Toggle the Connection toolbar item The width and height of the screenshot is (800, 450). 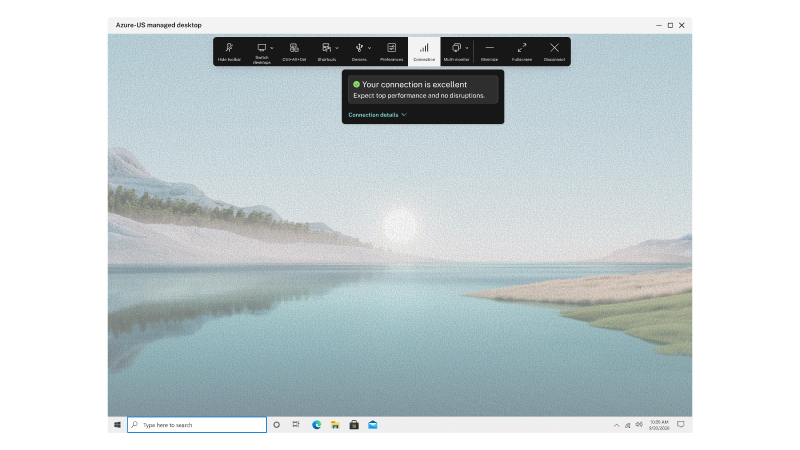click(424, 51)
